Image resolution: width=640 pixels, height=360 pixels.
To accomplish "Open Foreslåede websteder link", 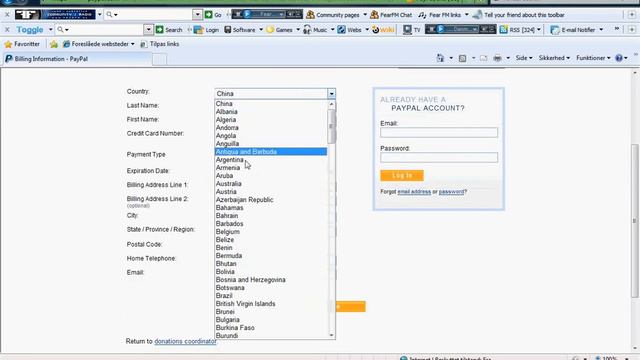I will (98, 44).
